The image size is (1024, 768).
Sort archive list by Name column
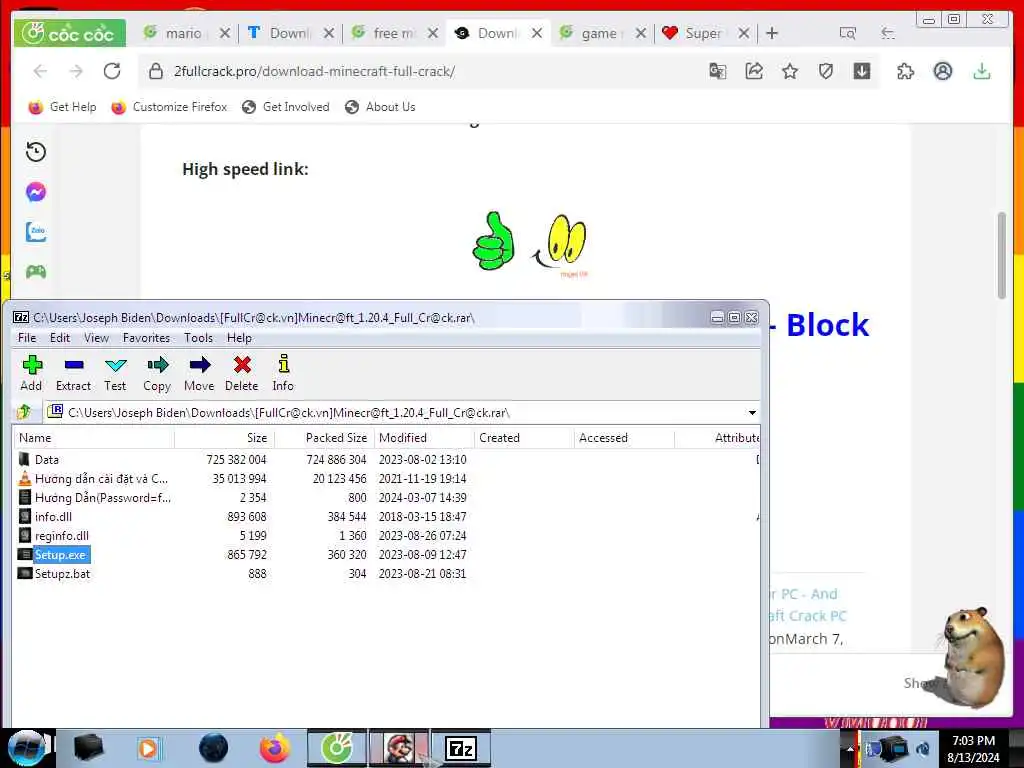click(x=93, y=438)
